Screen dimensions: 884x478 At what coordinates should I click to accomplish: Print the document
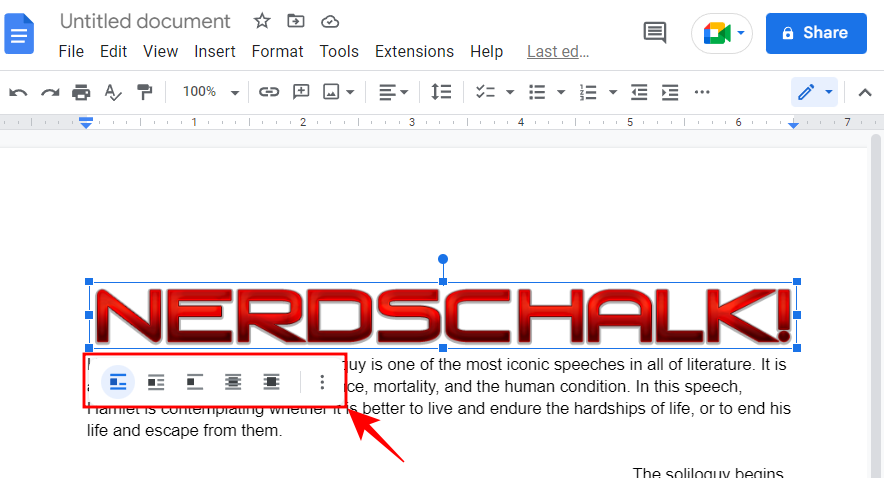pyautogui.click(x=81, y=92)
